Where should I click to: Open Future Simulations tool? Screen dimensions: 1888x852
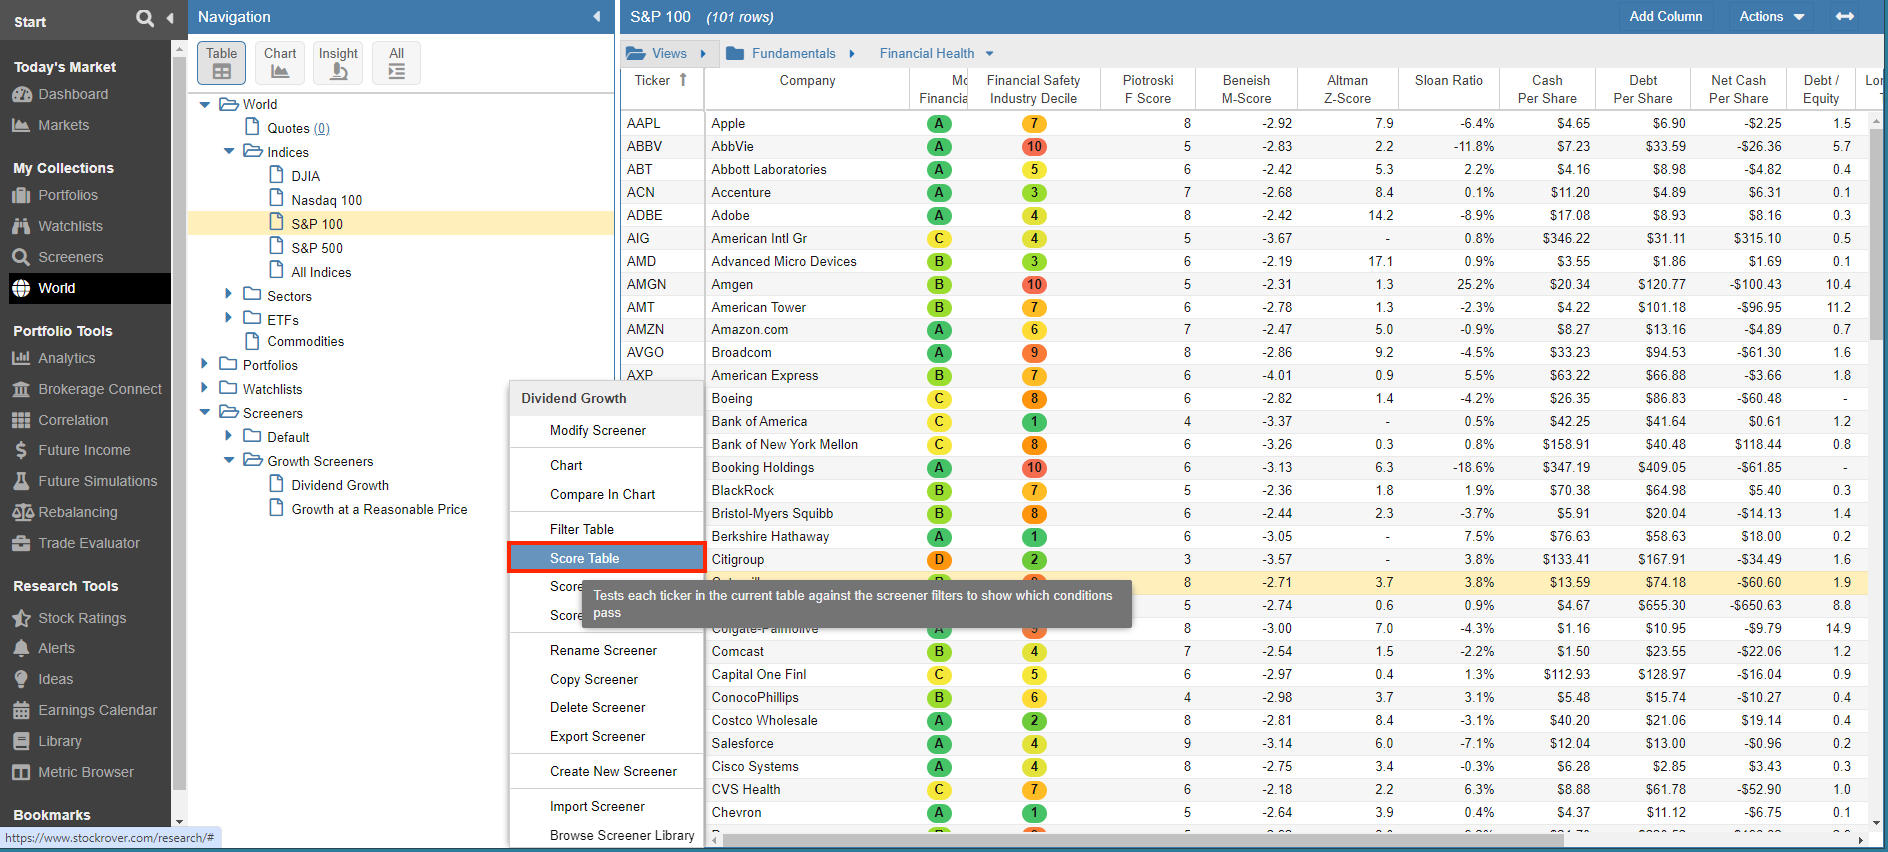97,481
